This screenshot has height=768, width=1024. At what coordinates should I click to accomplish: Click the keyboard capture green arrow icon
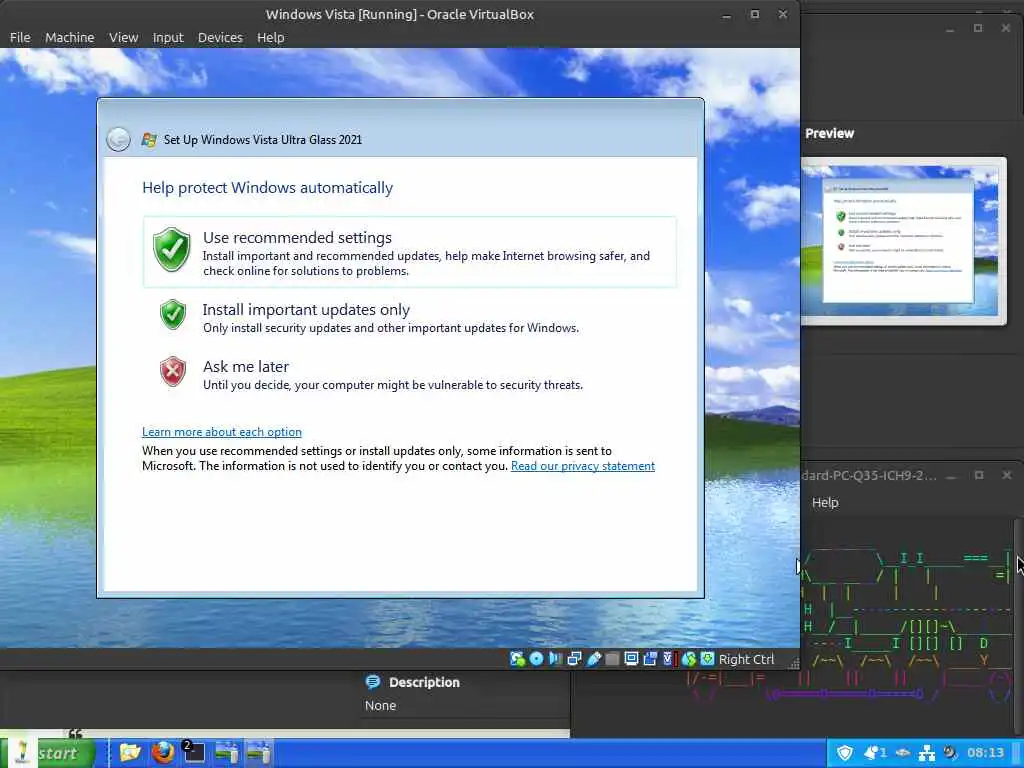click(x=707, y=659)
